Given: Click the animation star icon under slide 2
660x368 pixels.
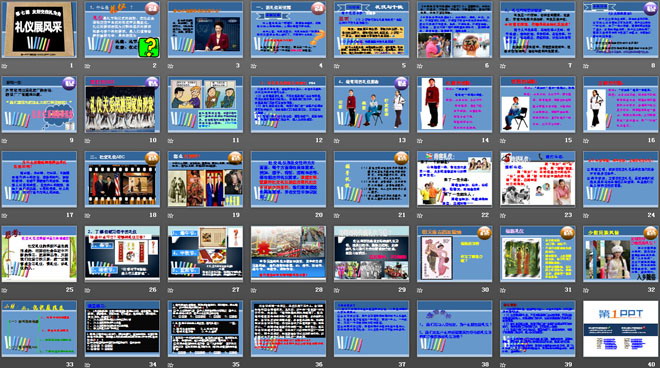Looking at the screenshot, I should coord(88,66).
